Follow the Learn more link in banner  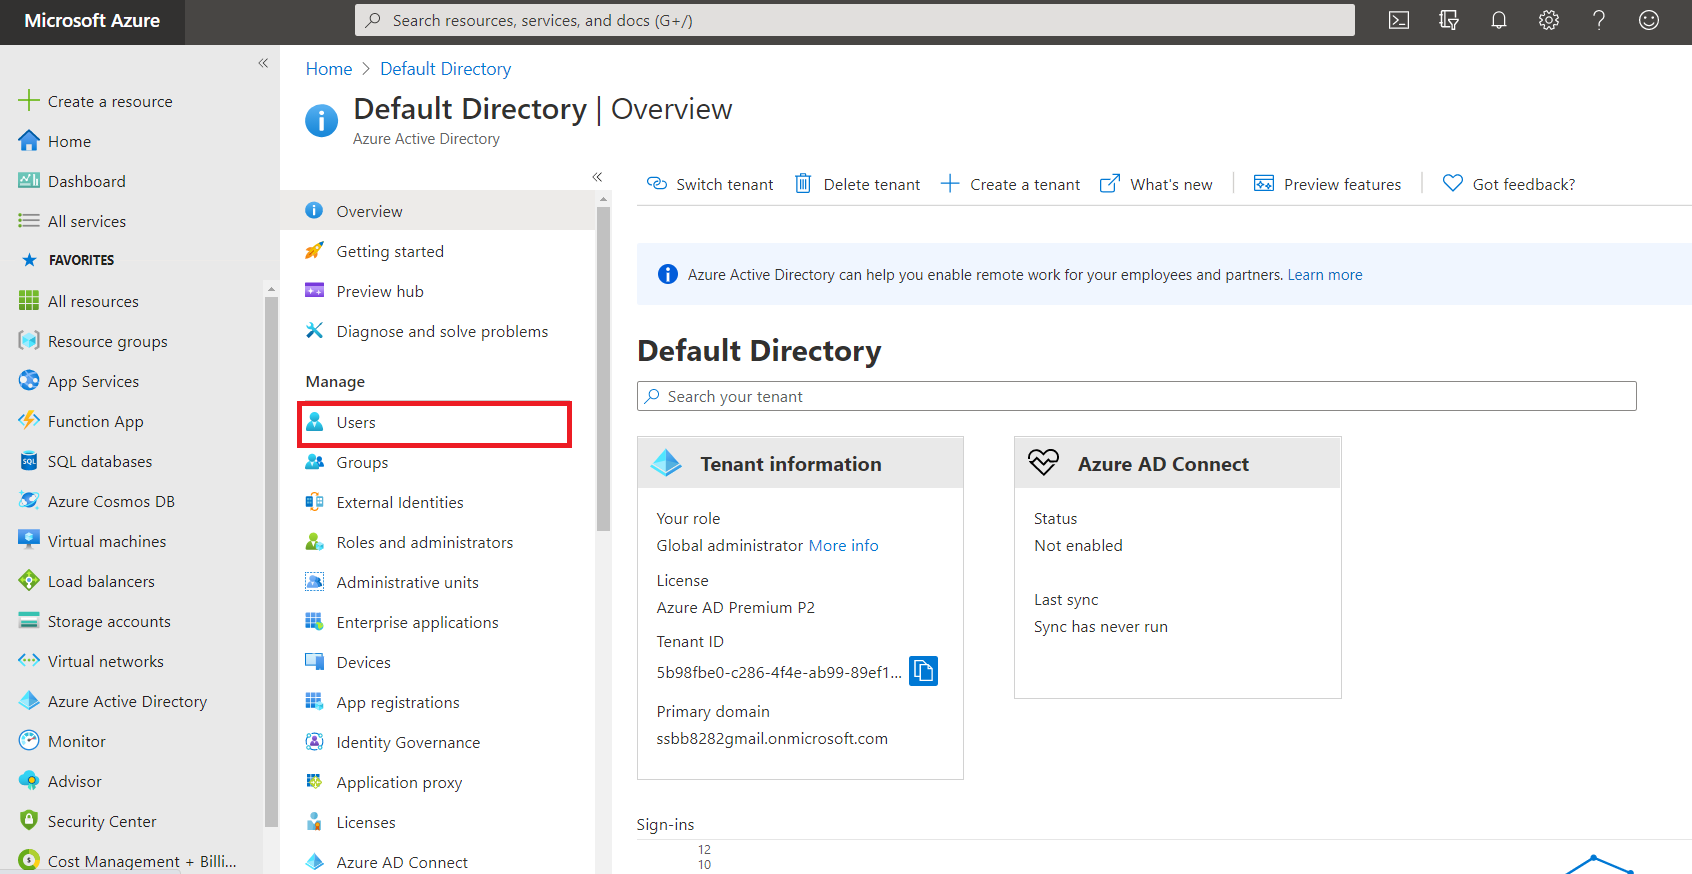tap(1324, 275)
